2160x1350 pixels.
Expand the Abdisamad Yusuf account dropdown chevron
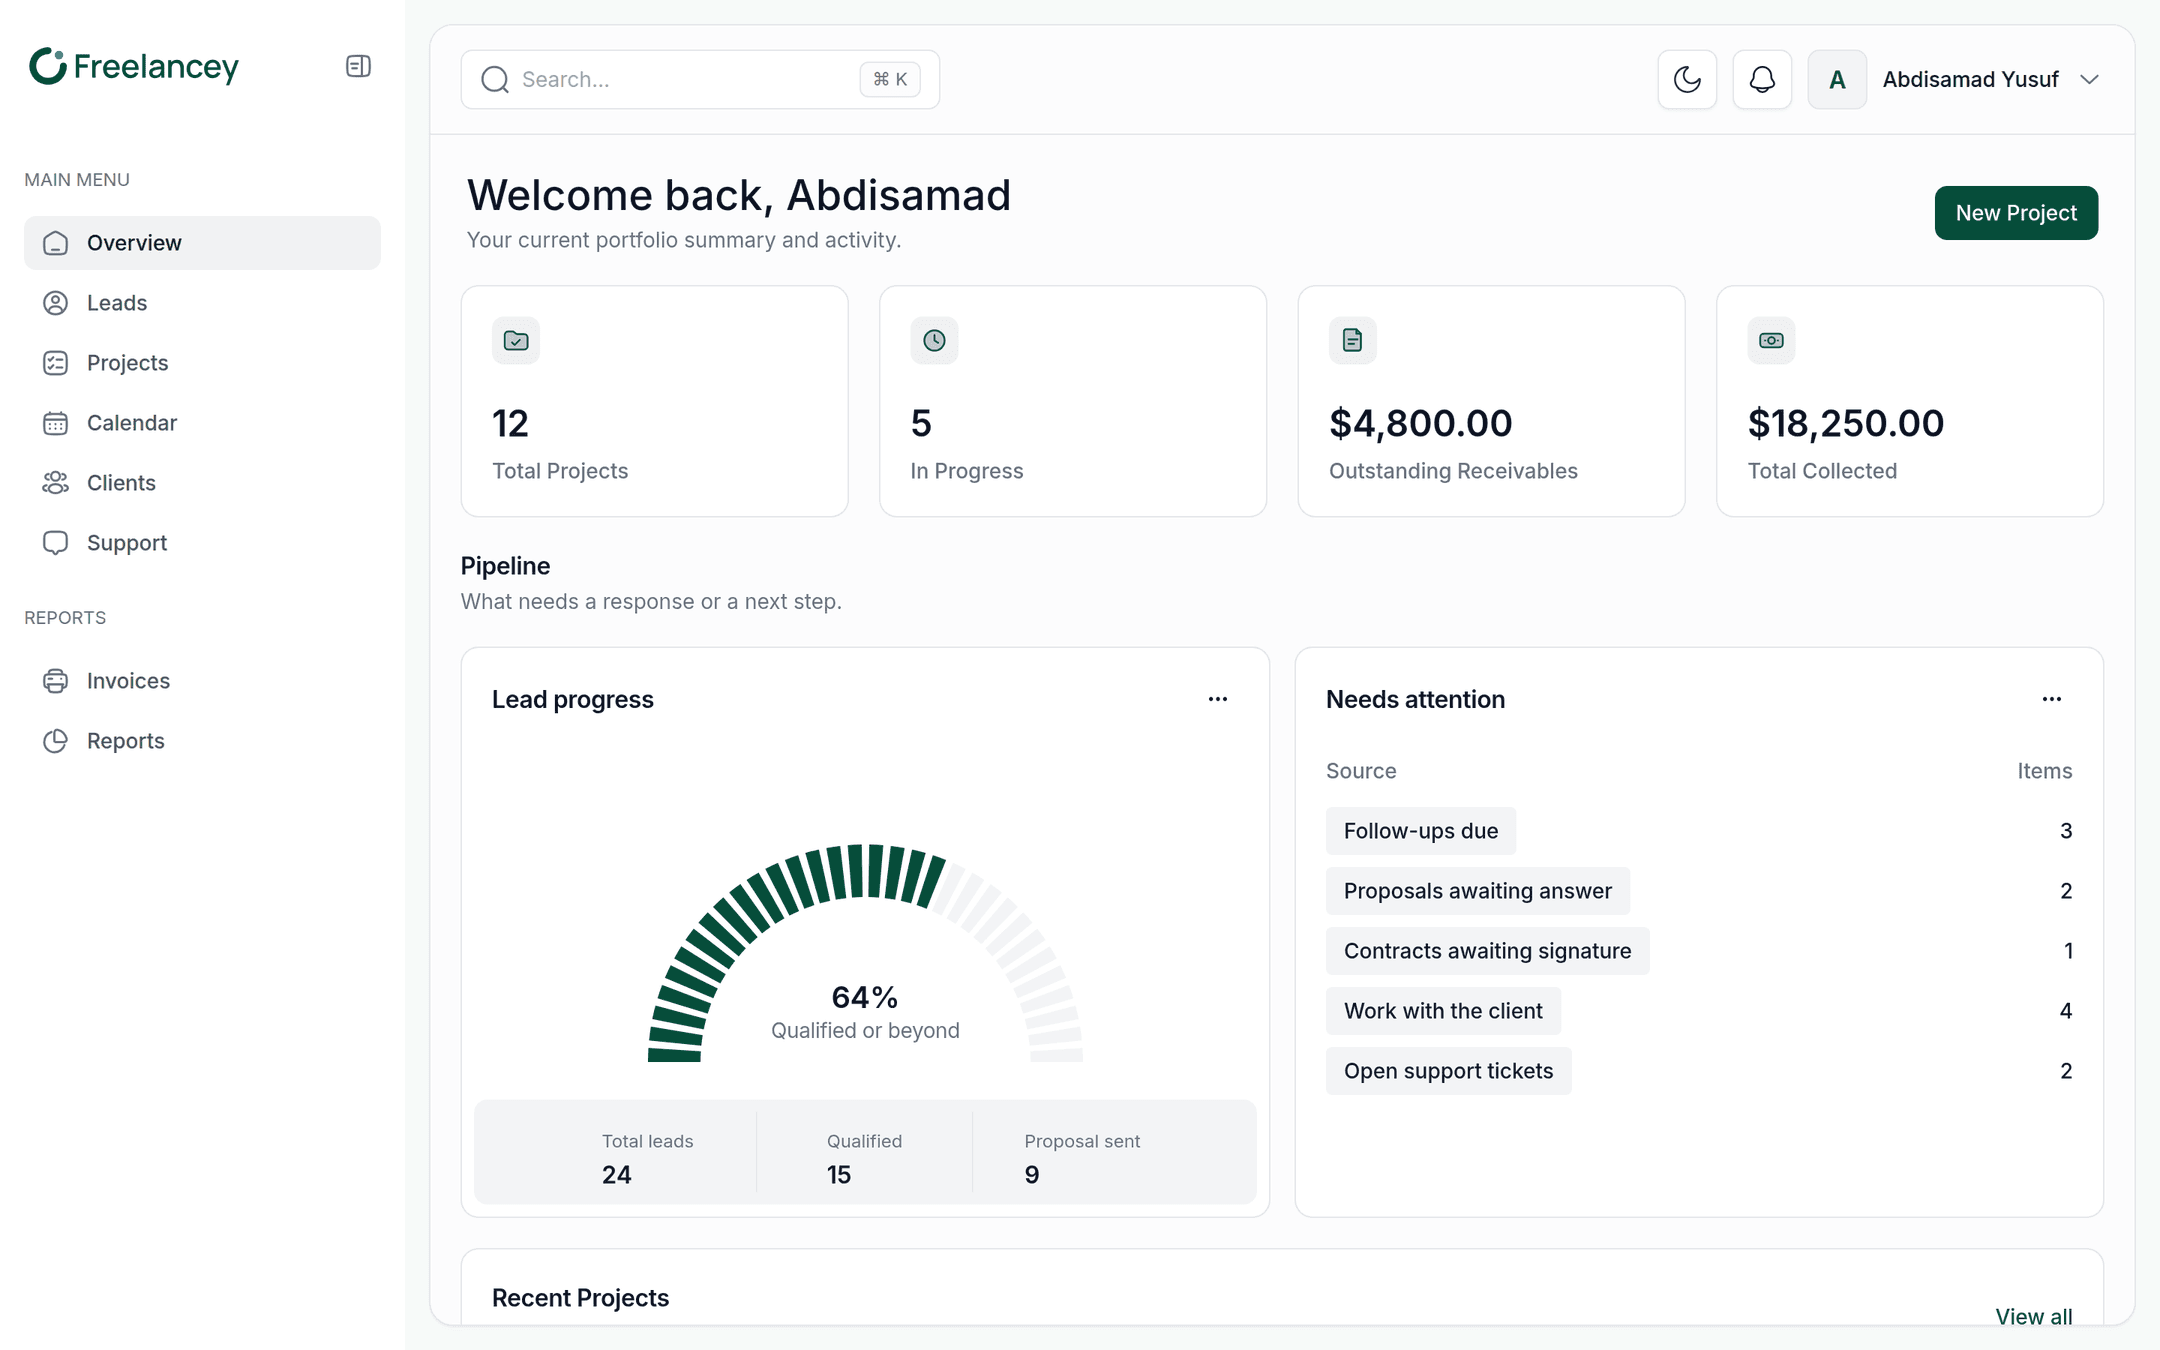pyautogui.click(x=2089, y=79)
